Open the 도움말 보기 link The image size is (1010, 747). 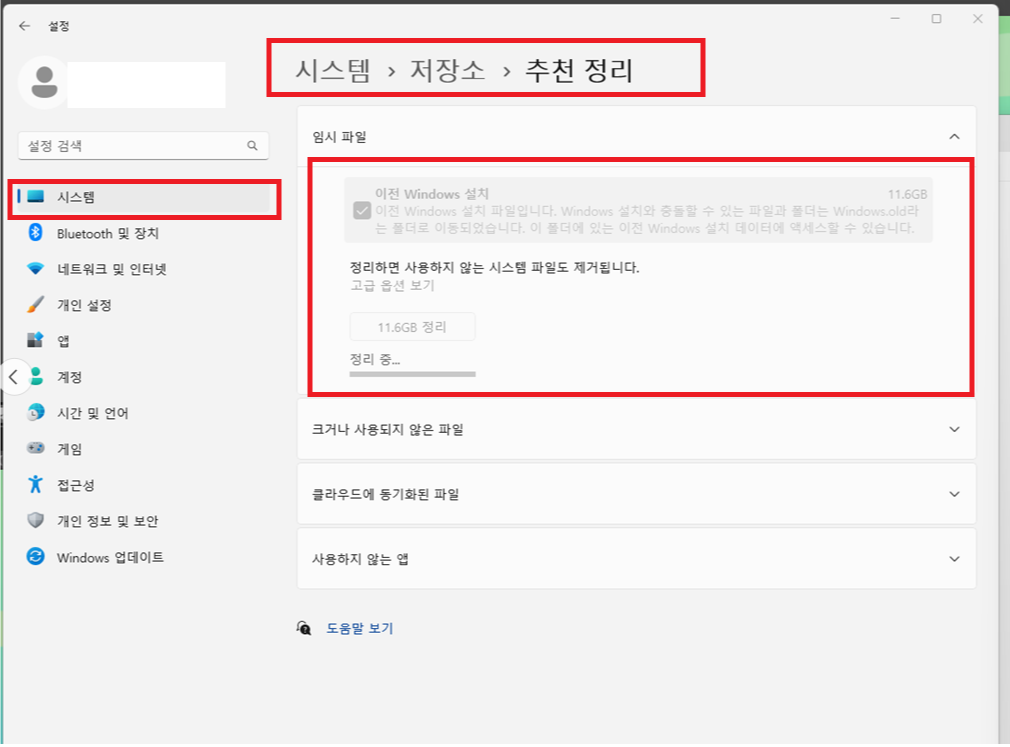(359, 628)
